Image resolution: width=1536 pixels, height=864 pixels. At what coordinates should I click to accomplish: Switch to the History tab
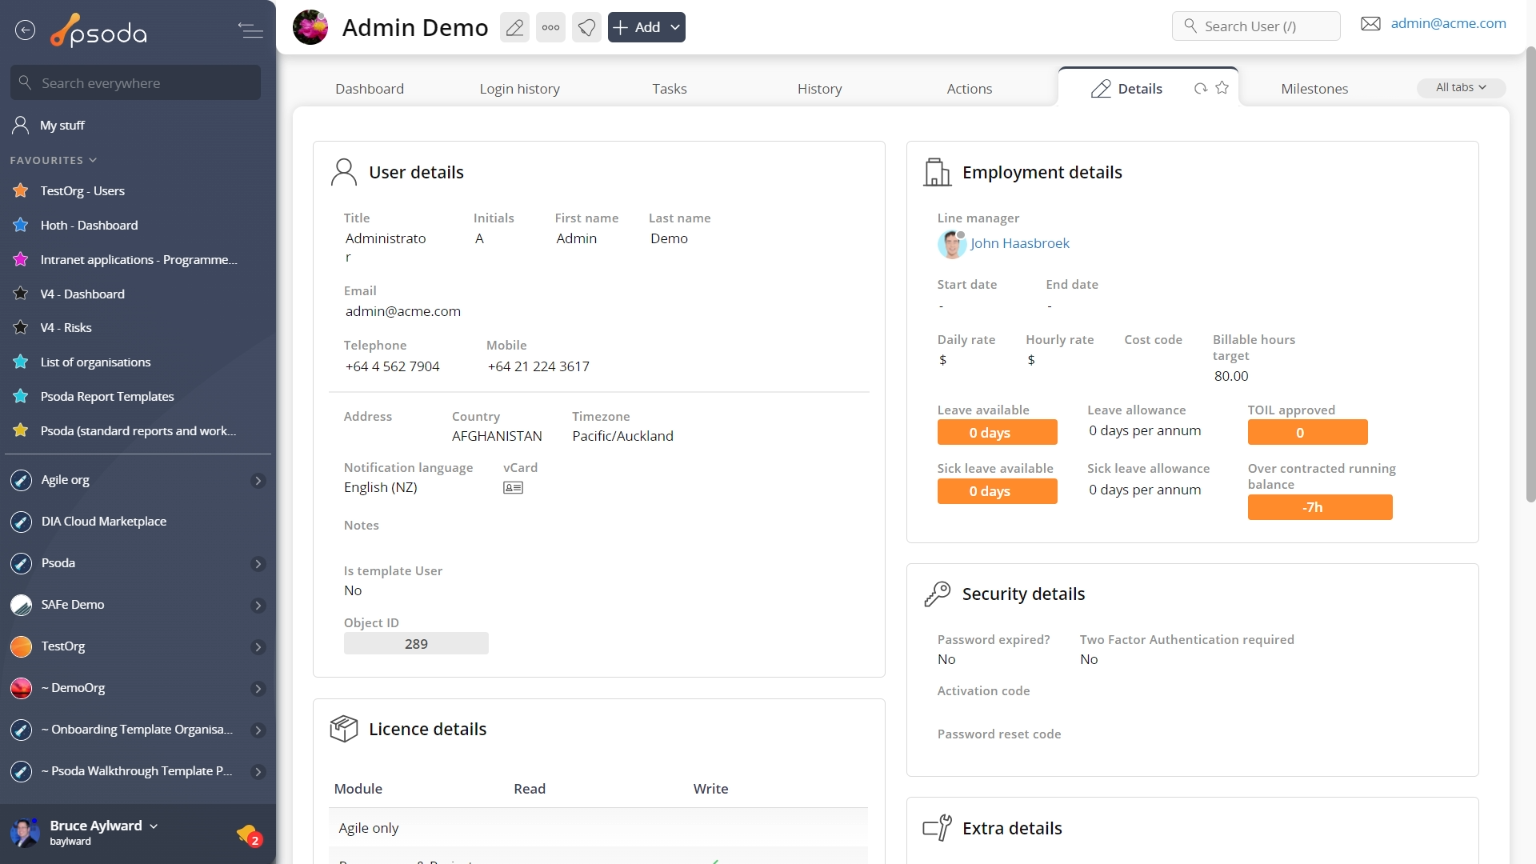[819, 89]
